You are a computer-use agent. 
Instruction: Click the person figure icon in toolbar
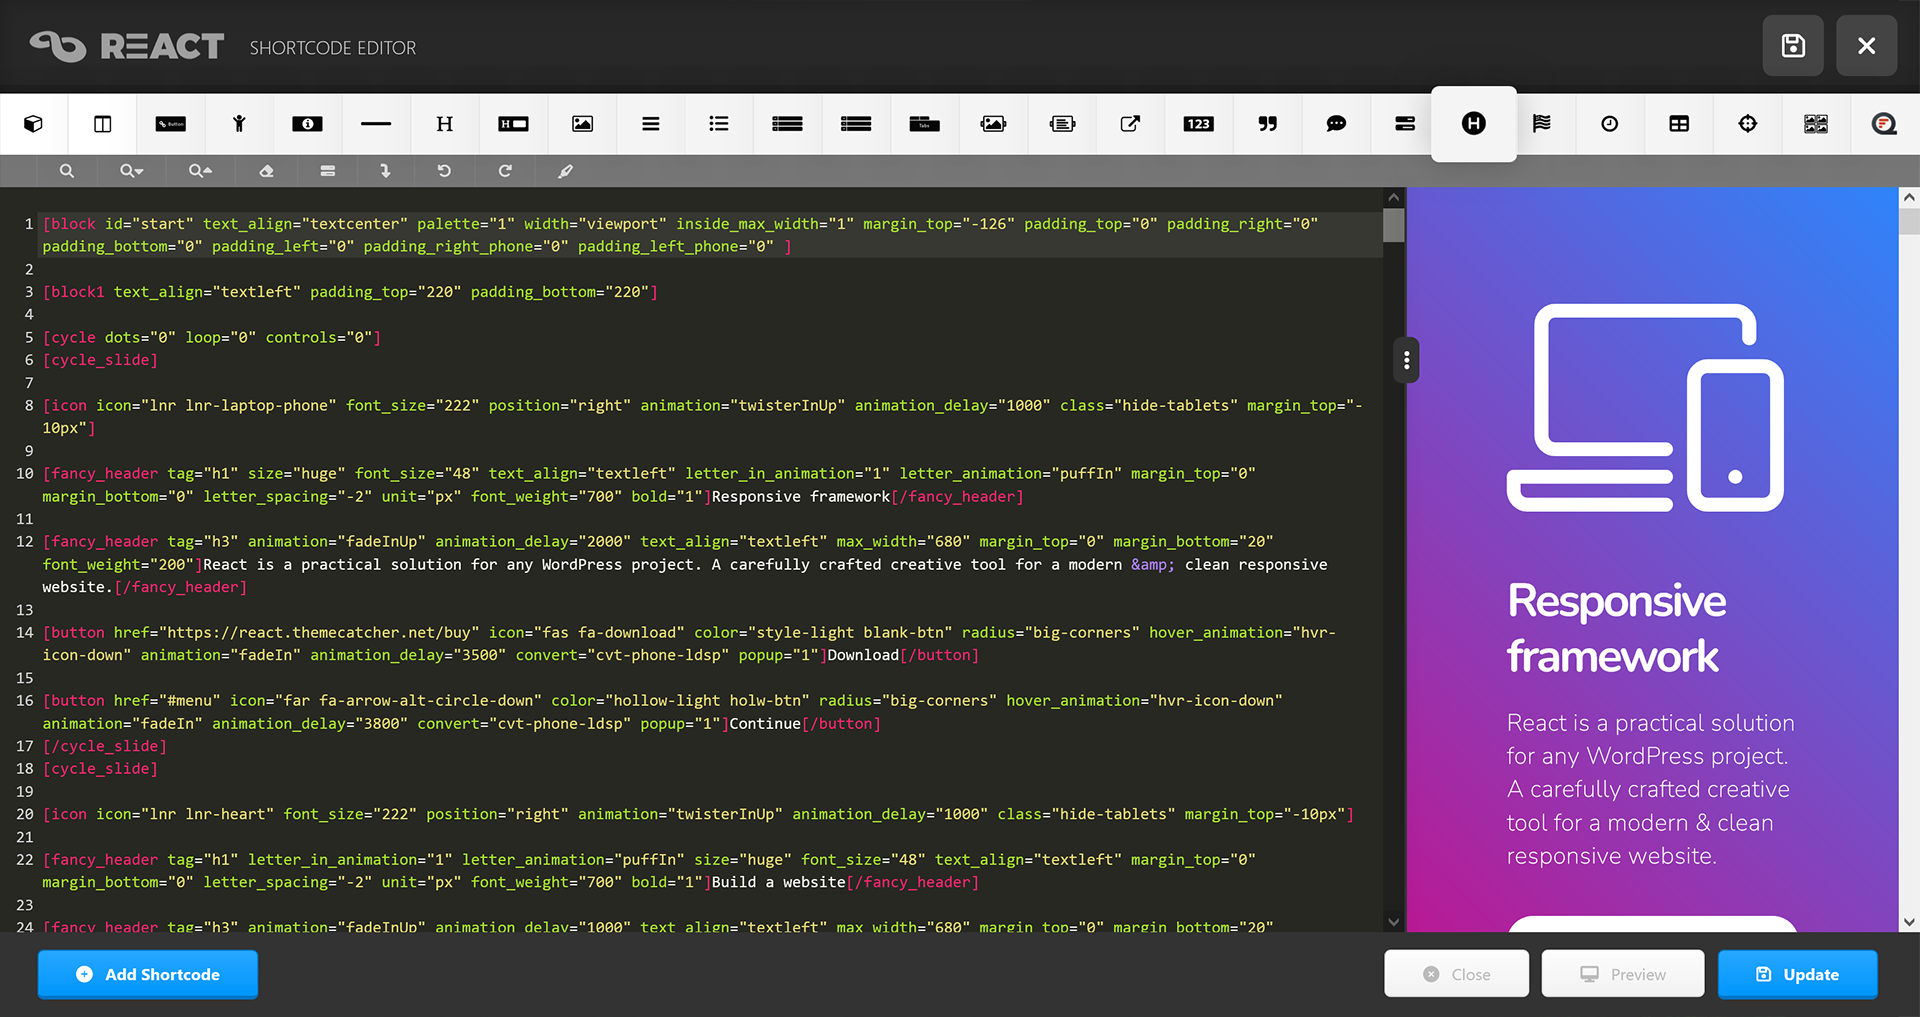[239, 124]
